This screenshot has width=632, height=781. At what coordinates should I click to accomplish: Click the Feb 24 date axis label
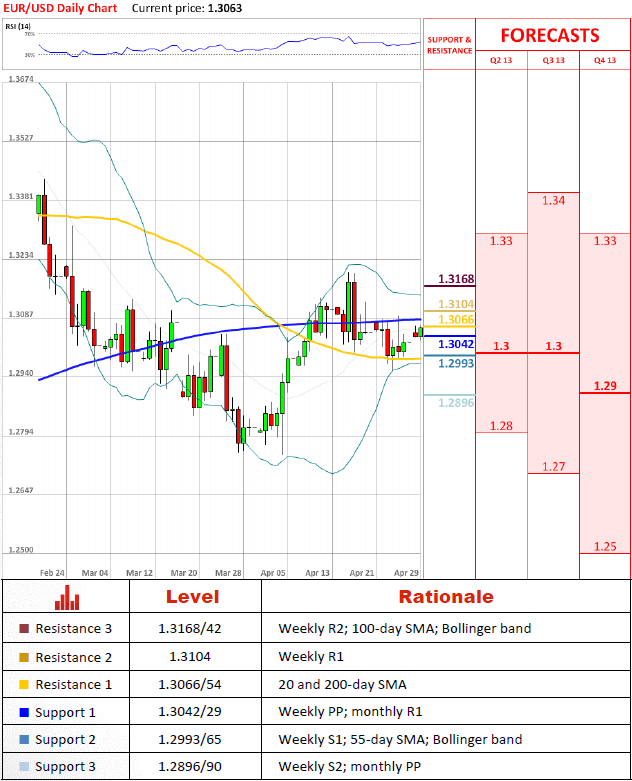coord(52,573)
